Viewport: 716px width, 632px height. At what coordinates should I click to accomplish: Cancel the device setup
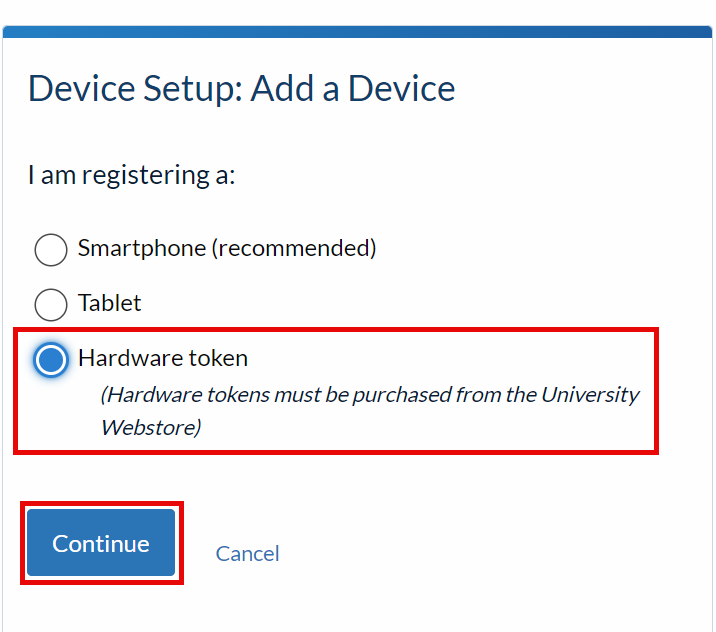[247, 553]
